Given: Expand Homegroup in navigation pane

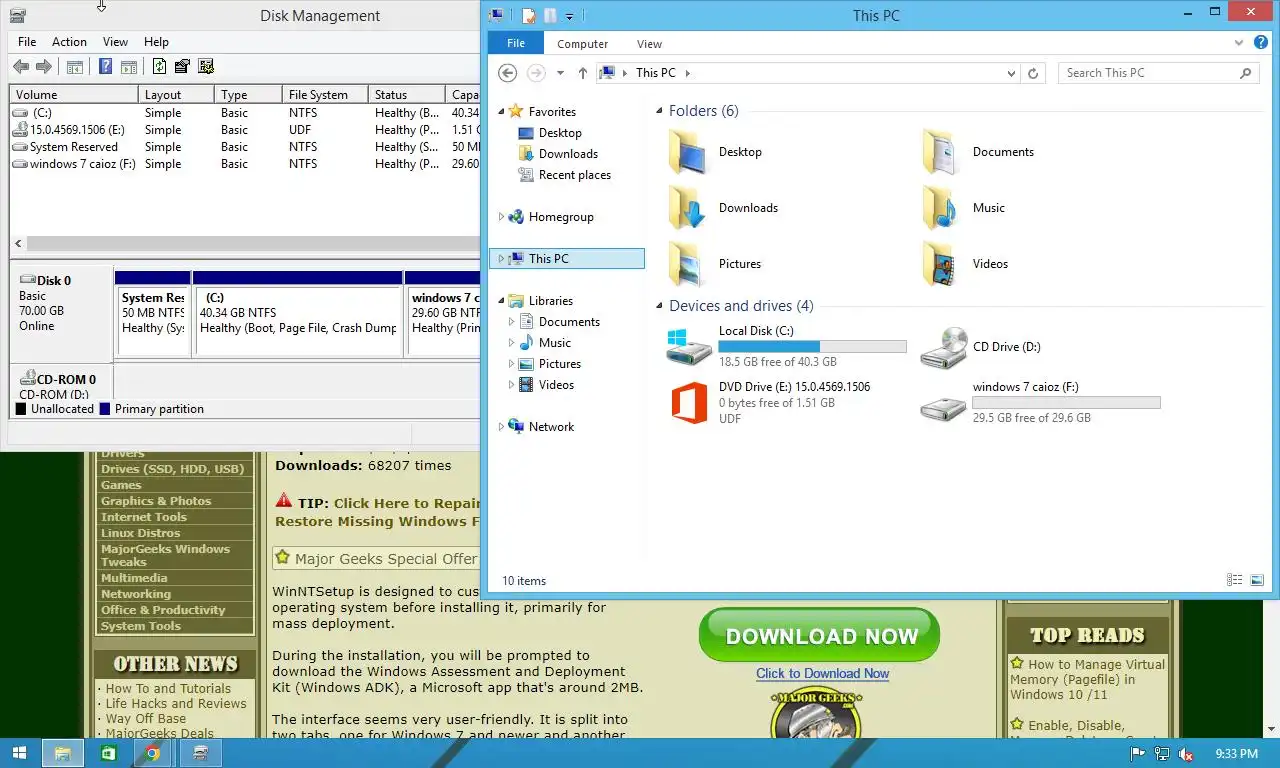Looking at the screenshot, I should 501,217.
